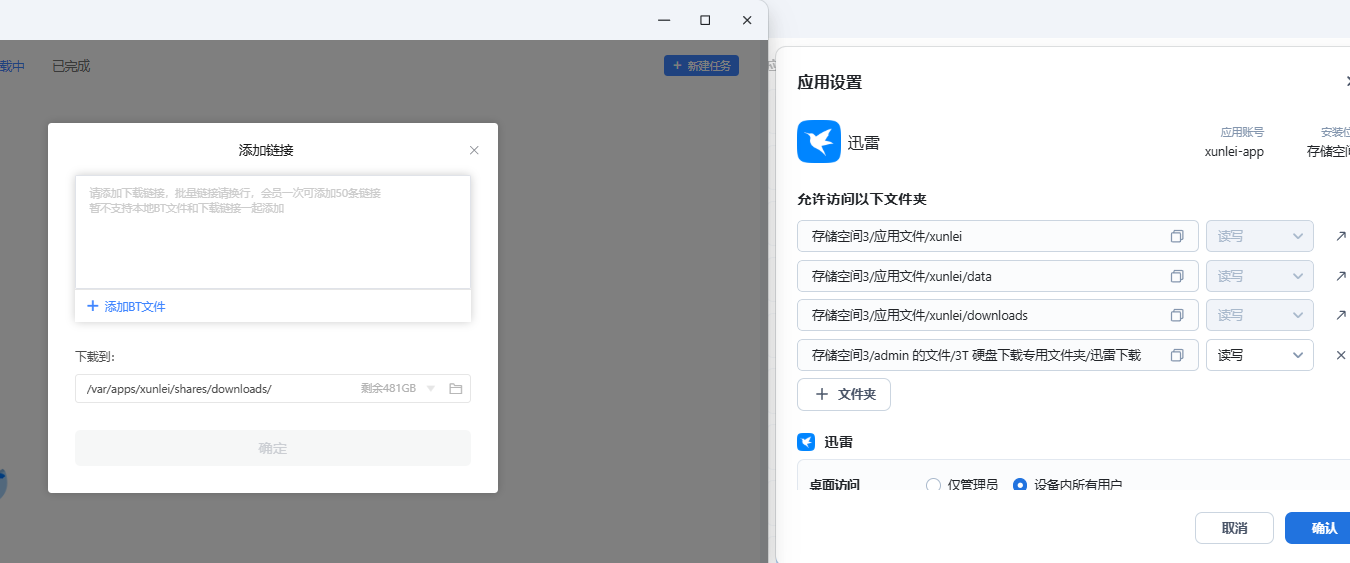Close the 添加链接 dialog
Screen dimensions: 1350x563
pos(474,150)
